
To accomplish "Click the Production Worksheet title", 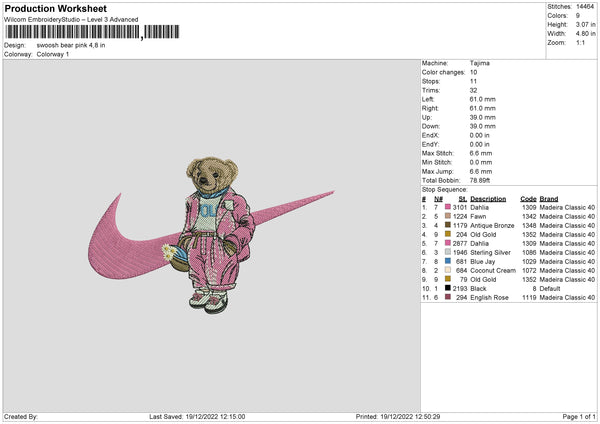I will point(55,8).
